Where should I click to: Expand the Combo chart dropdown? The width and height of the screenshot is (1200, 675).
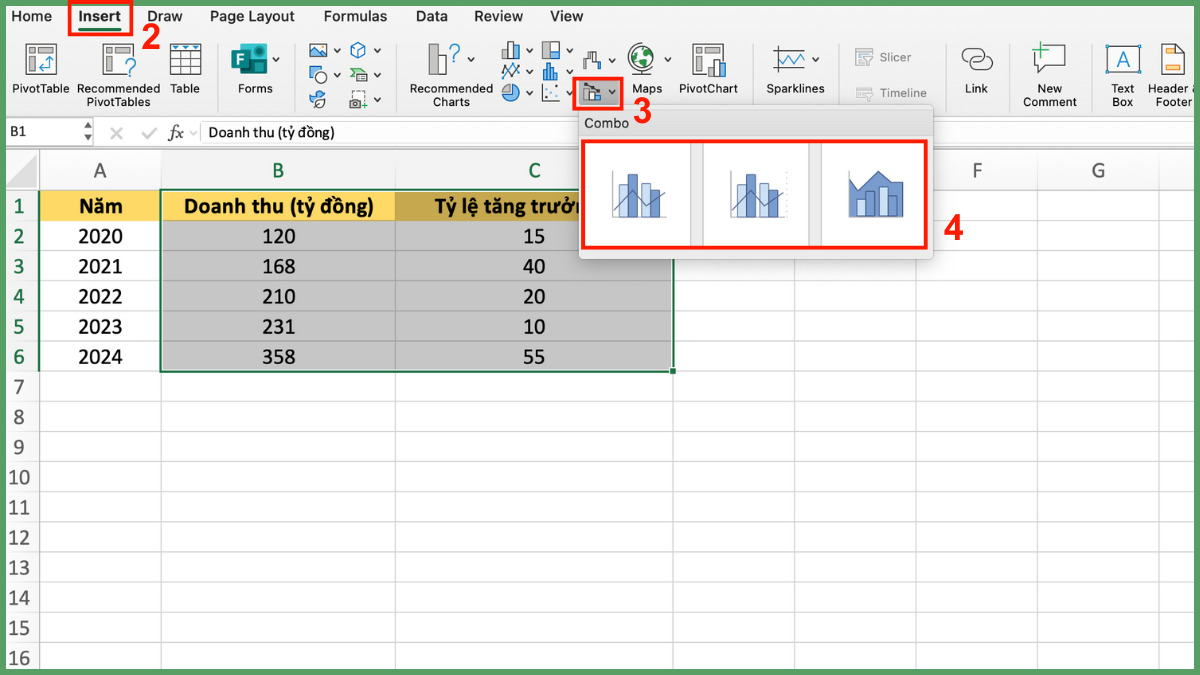pyautogui.click(x=612, y=94)
